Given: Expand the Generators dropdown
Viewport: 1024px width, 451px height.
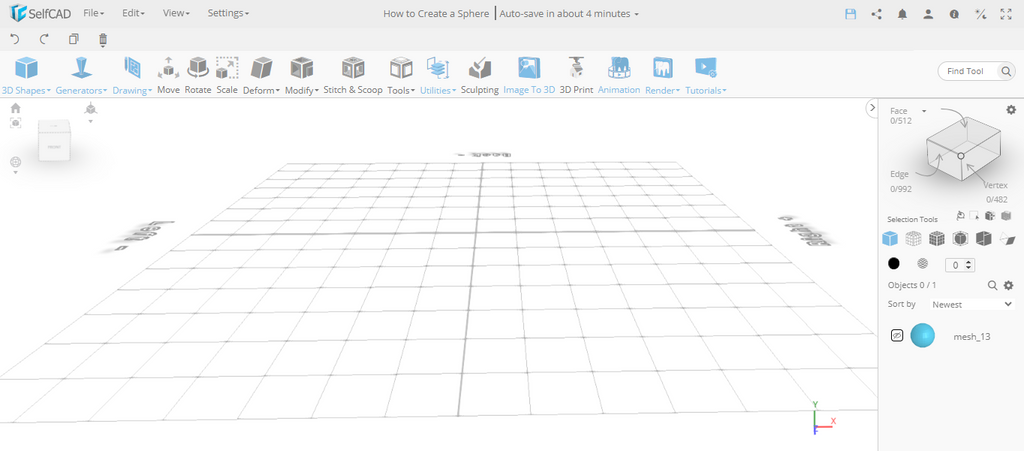Looking at the screenshot, I should [81, 91].
